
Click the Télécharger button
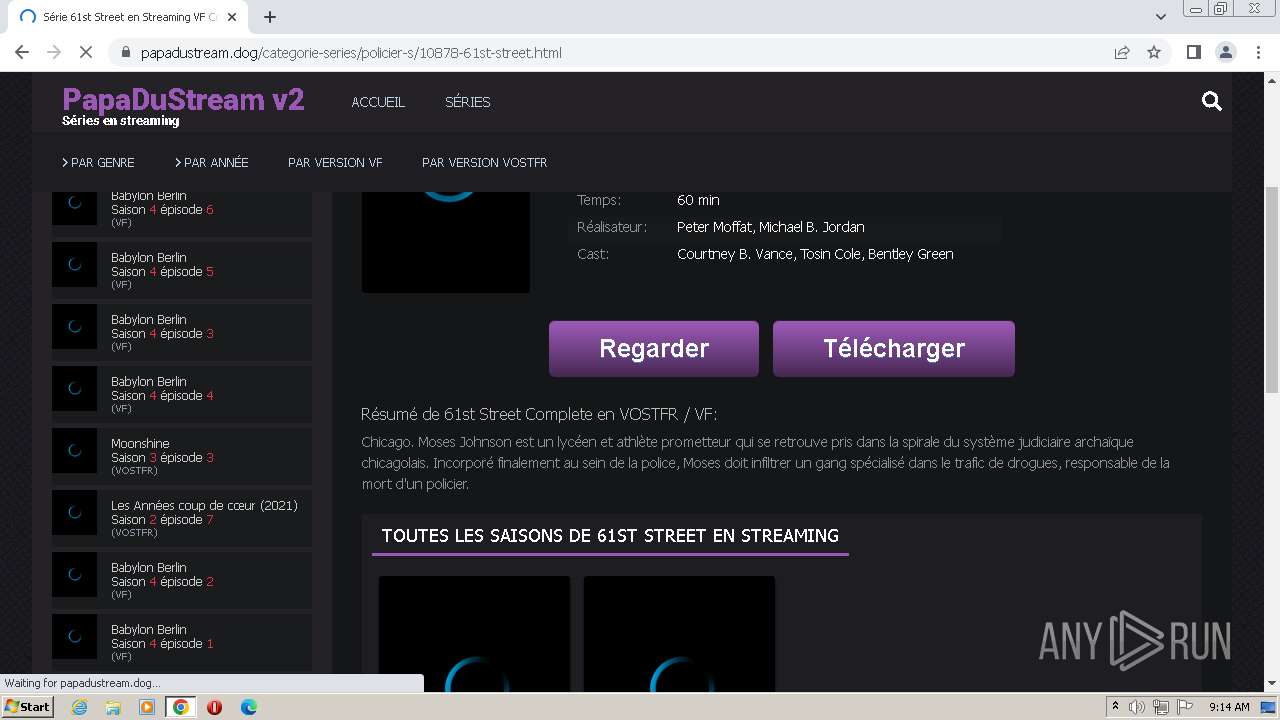[x=894, y=349]
